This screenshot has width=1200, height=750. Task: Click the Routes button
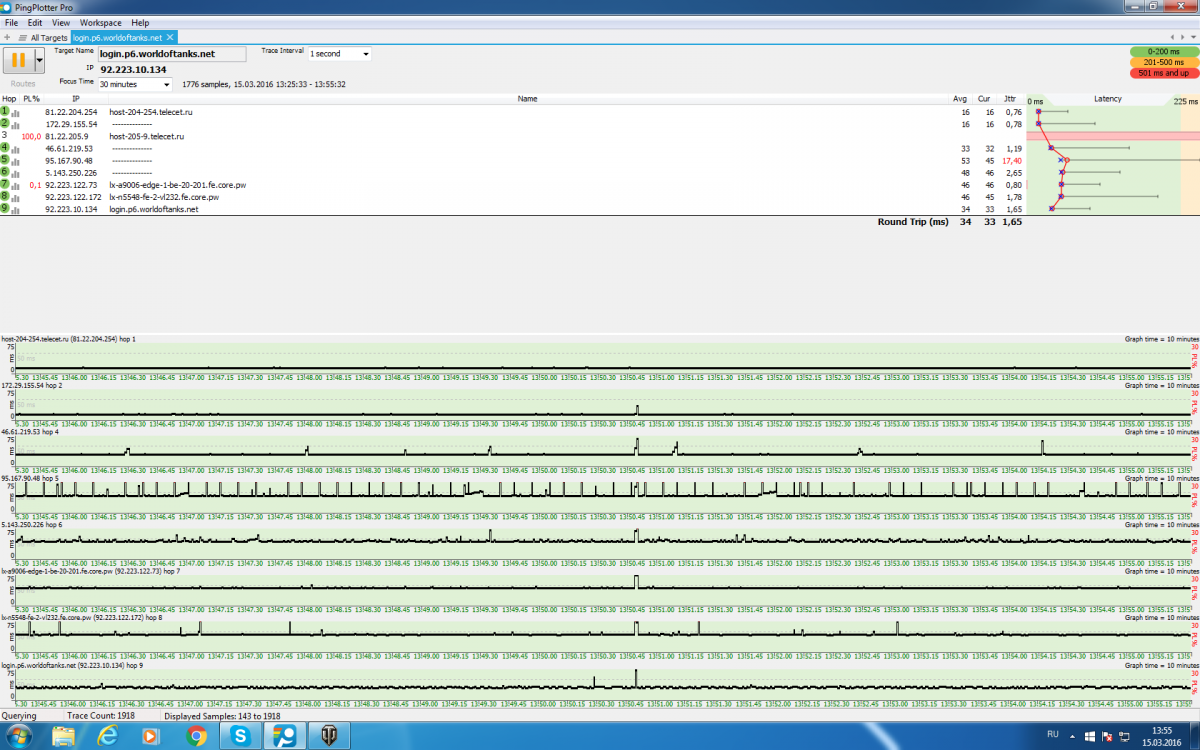pyautogui.click(x=23, y=84)
